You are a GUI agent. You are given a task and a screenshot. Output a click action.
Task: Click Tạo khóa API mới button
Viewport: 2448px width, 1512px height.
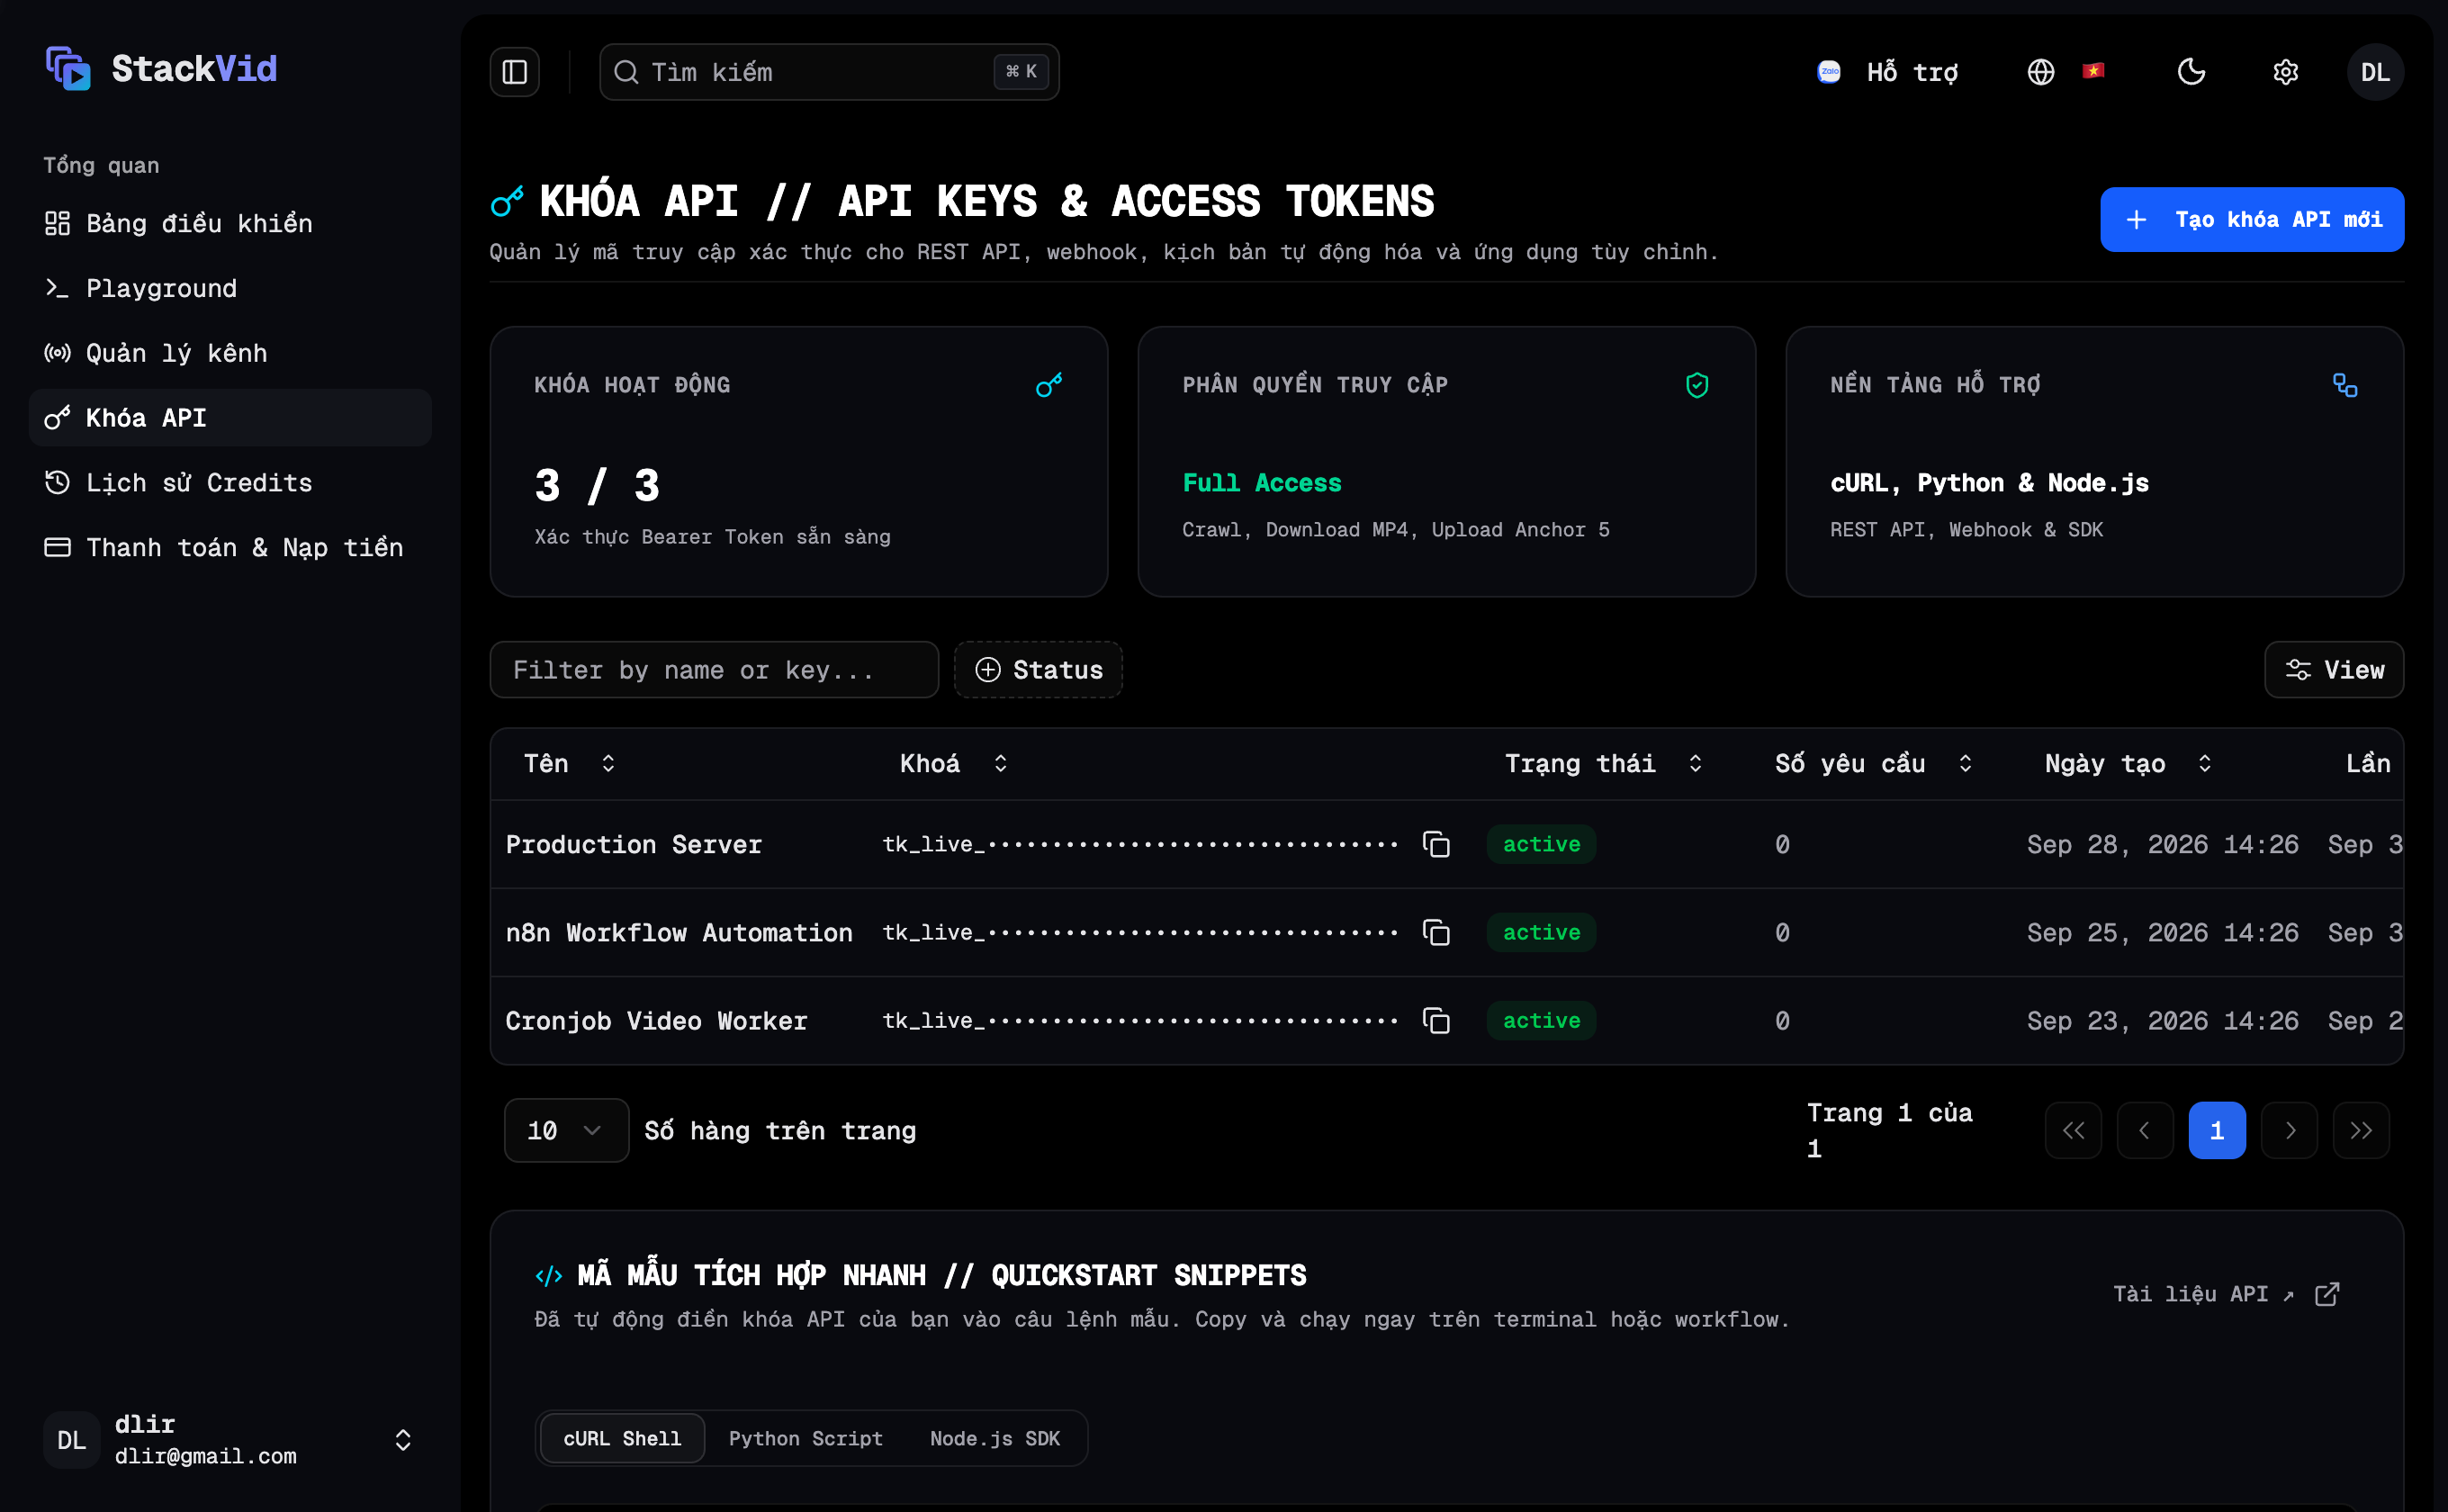tap(2252, 219)
